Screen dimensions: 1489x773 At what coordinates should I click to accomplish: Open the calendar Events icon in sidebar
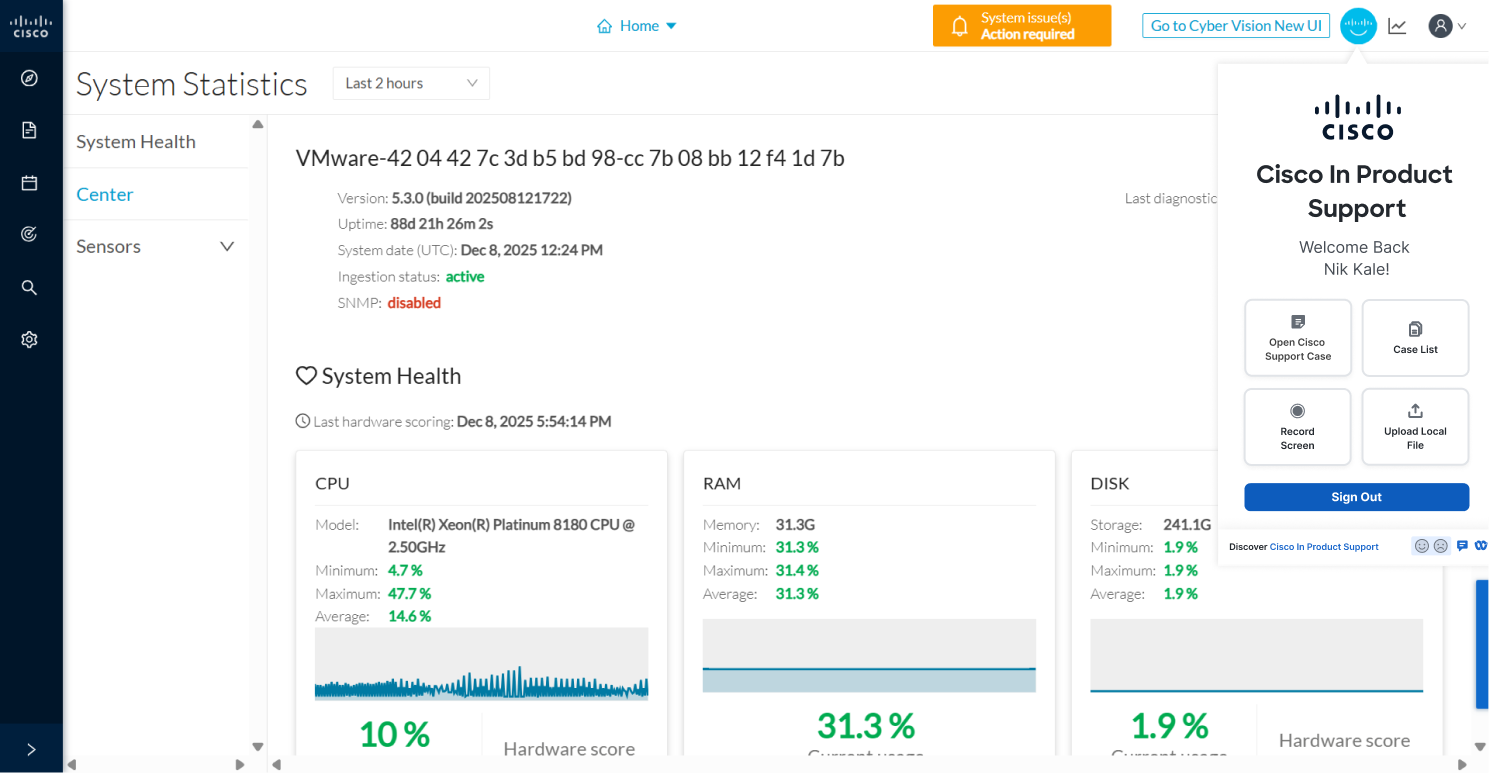pyautogui.click(x=29, y=183)
